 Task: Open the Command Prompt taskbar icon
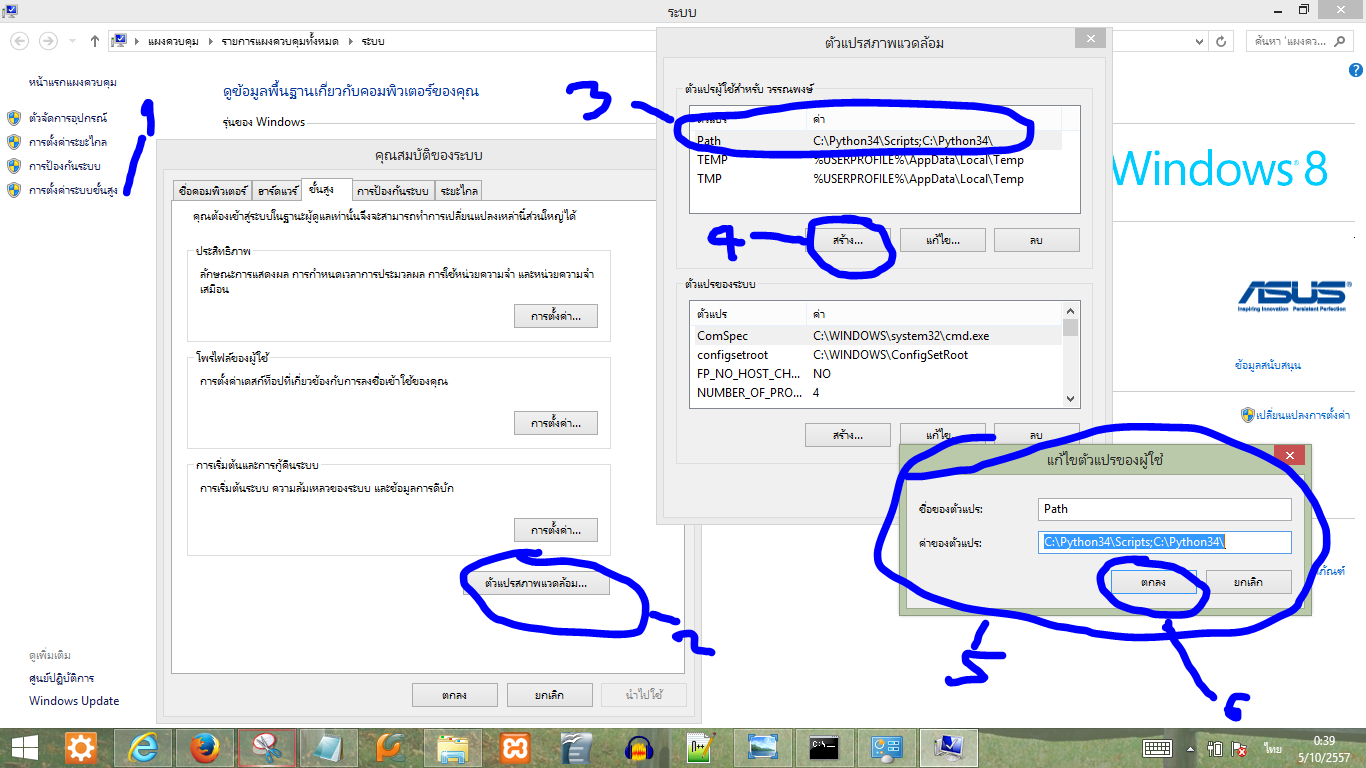click(x=824, y=747)
